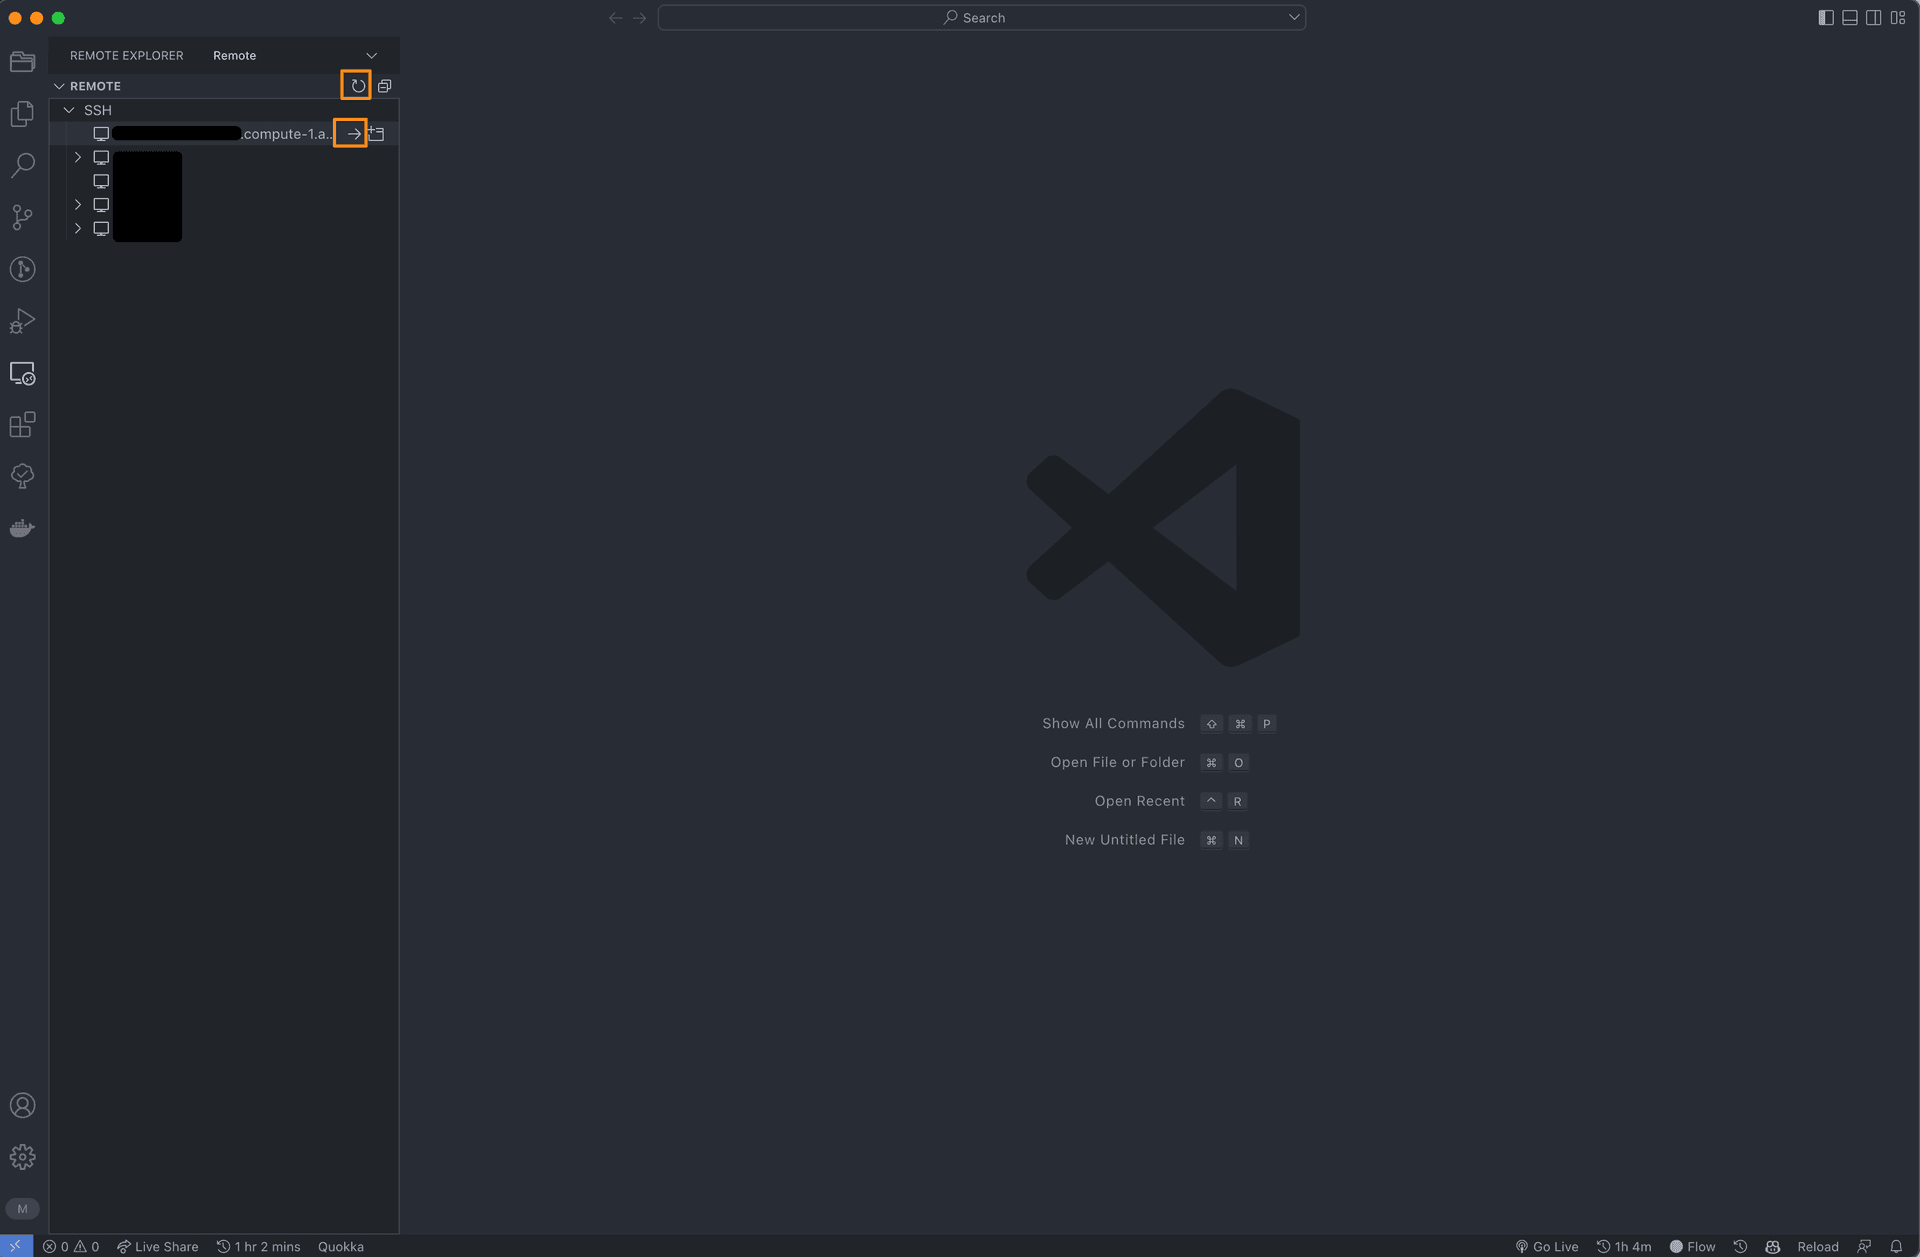Expand the last SSH host in list

coord(78,228)
